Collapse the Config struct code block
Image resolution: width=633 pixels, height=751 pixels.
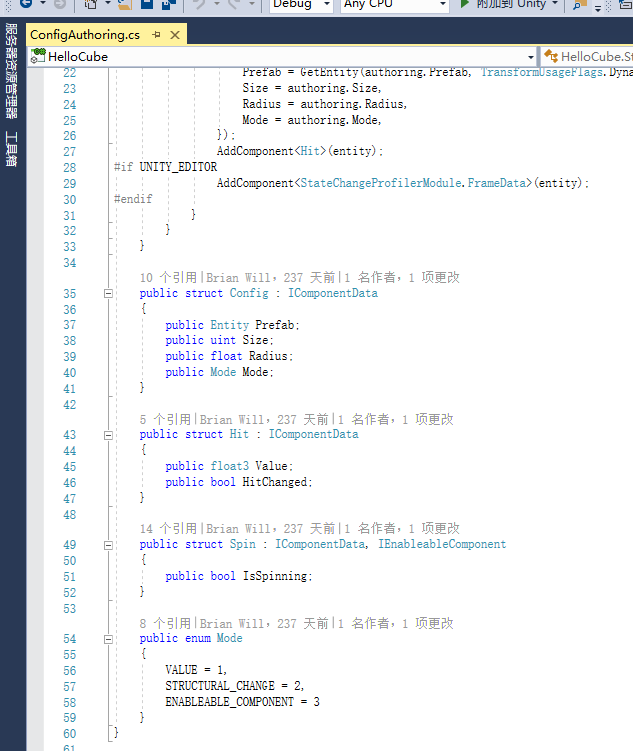pyautogui.click(x=109, y=293)
